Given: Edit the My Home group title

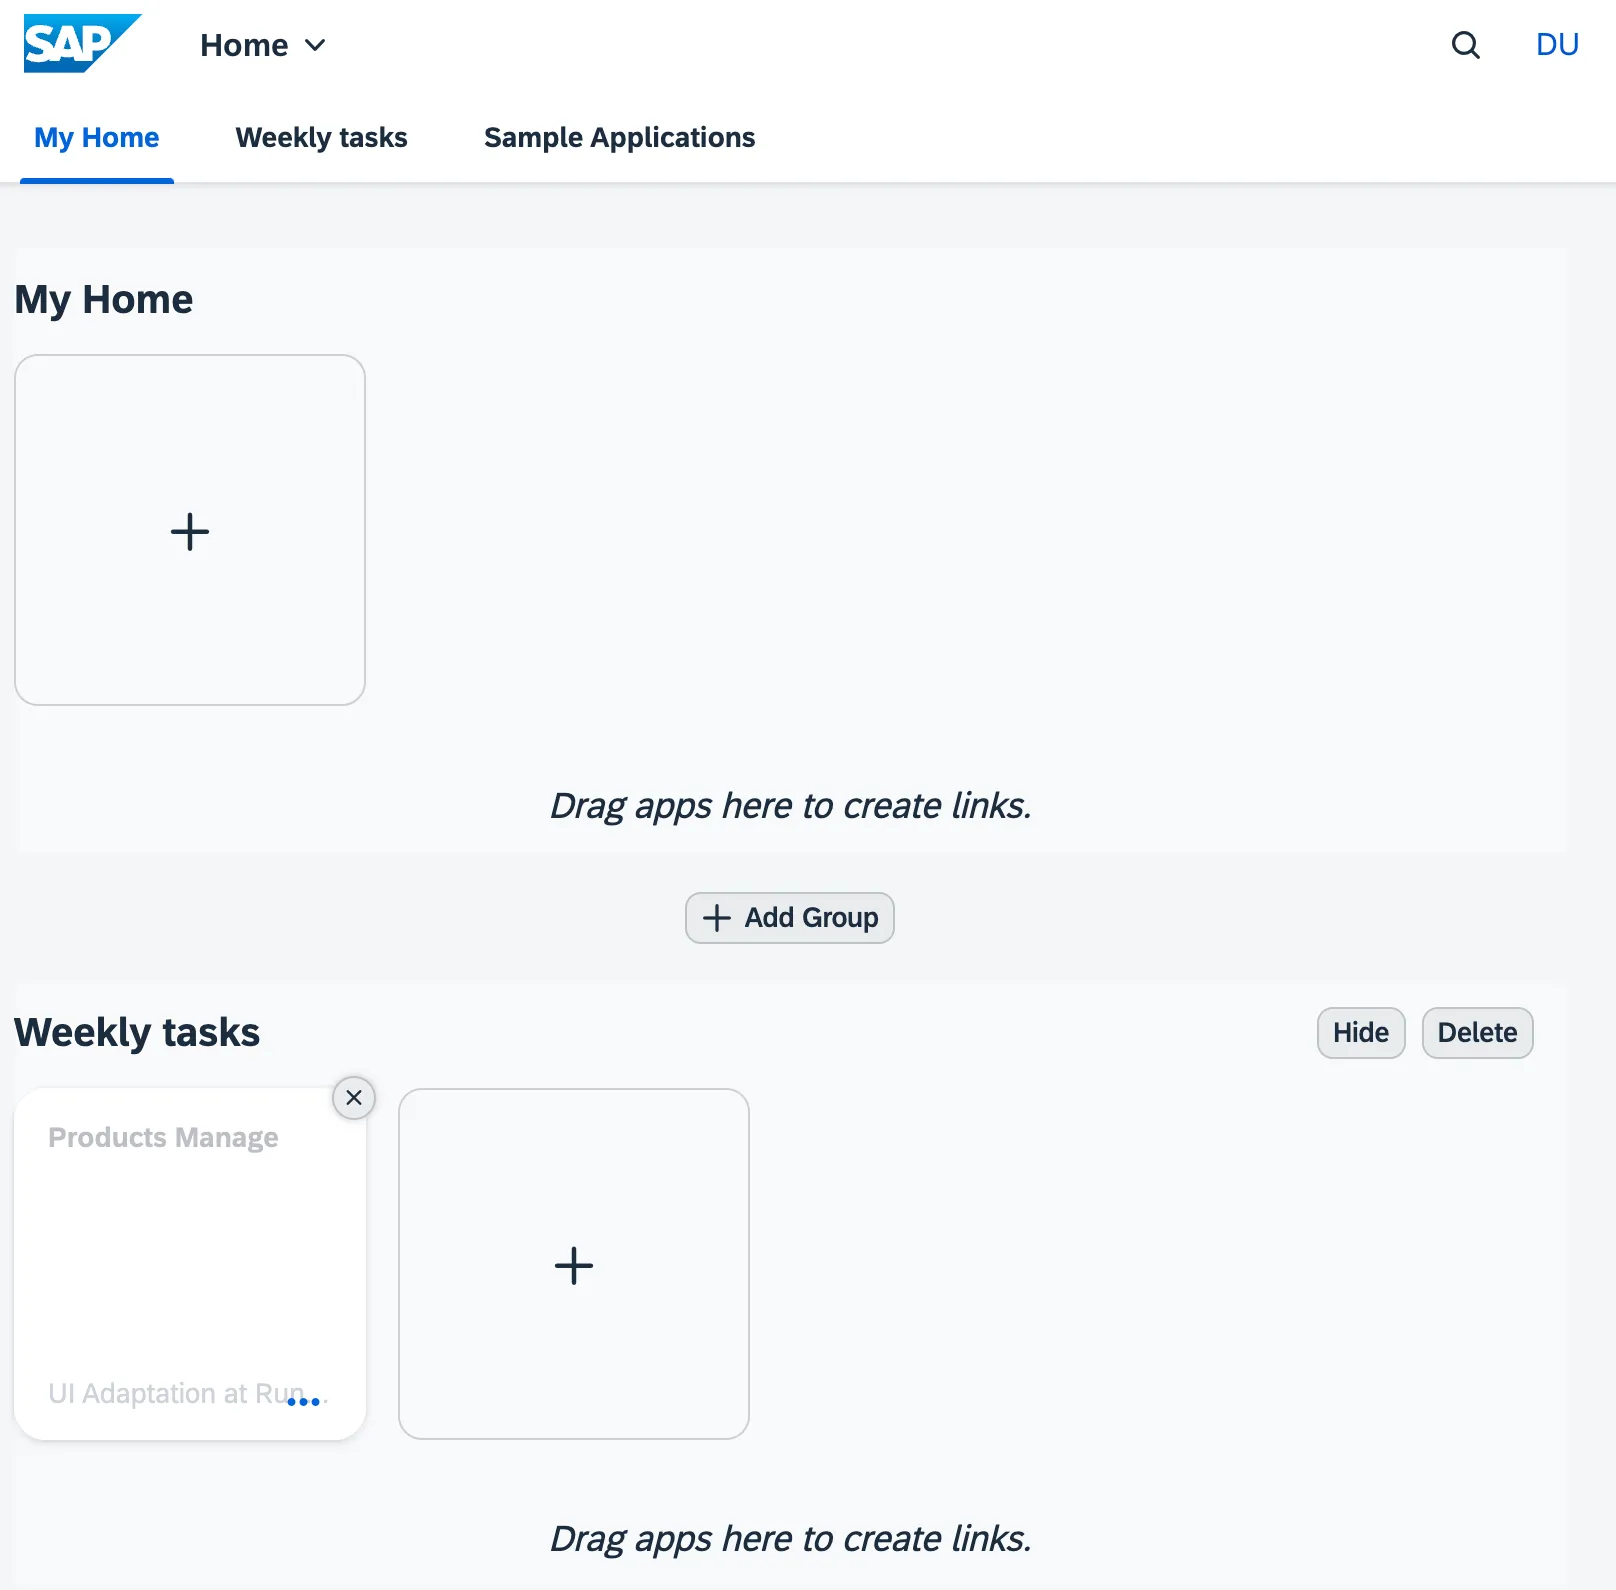Looking at the screenshot, I should click(x=104, y=300).
